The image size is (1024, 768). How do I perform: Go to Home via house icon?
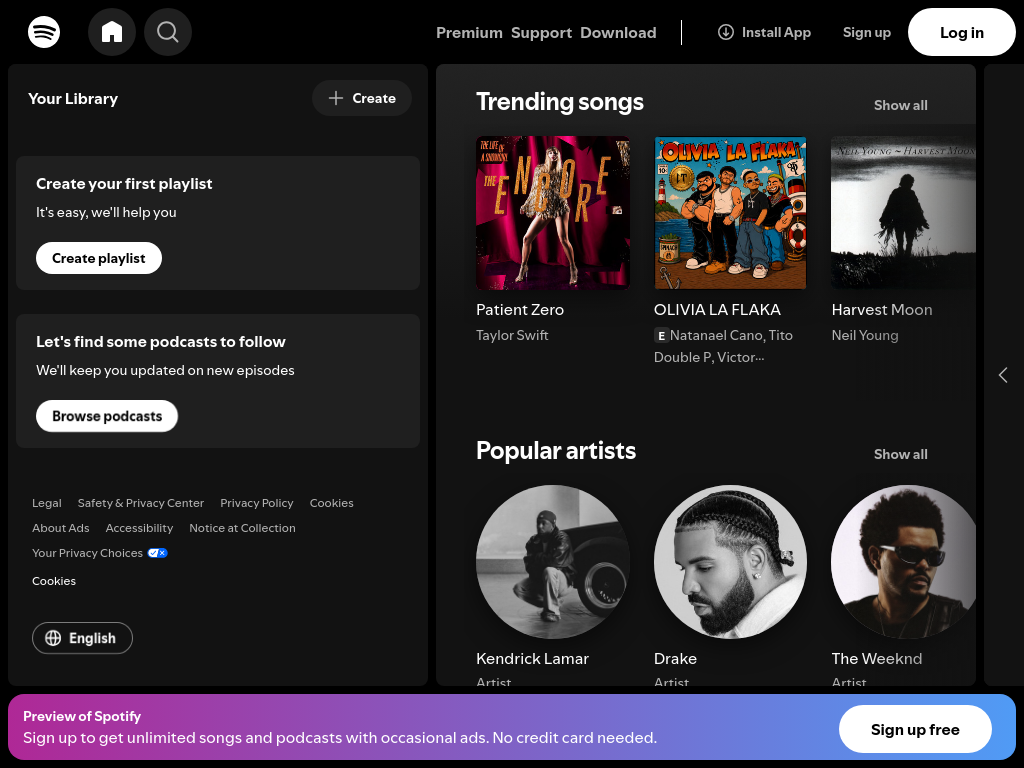[112, 32]
